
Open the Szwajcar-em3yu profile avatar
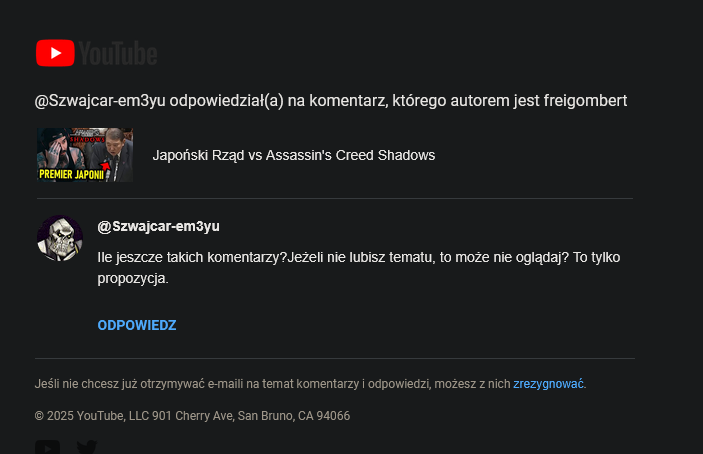point(59,238)
